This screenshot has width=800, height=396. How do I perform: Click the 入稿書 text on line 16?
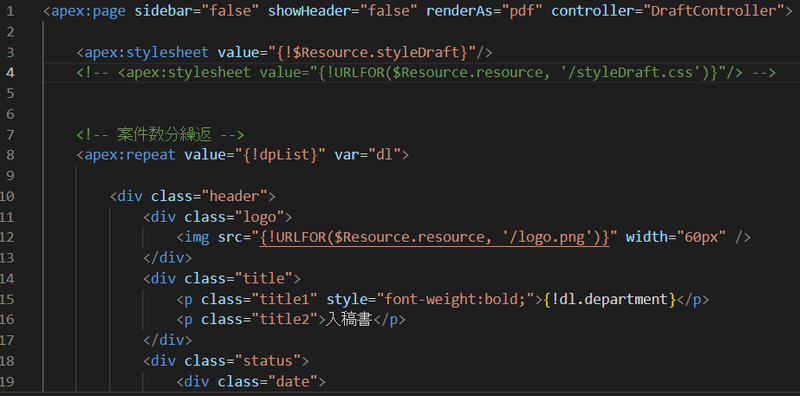tap(348, 319)
